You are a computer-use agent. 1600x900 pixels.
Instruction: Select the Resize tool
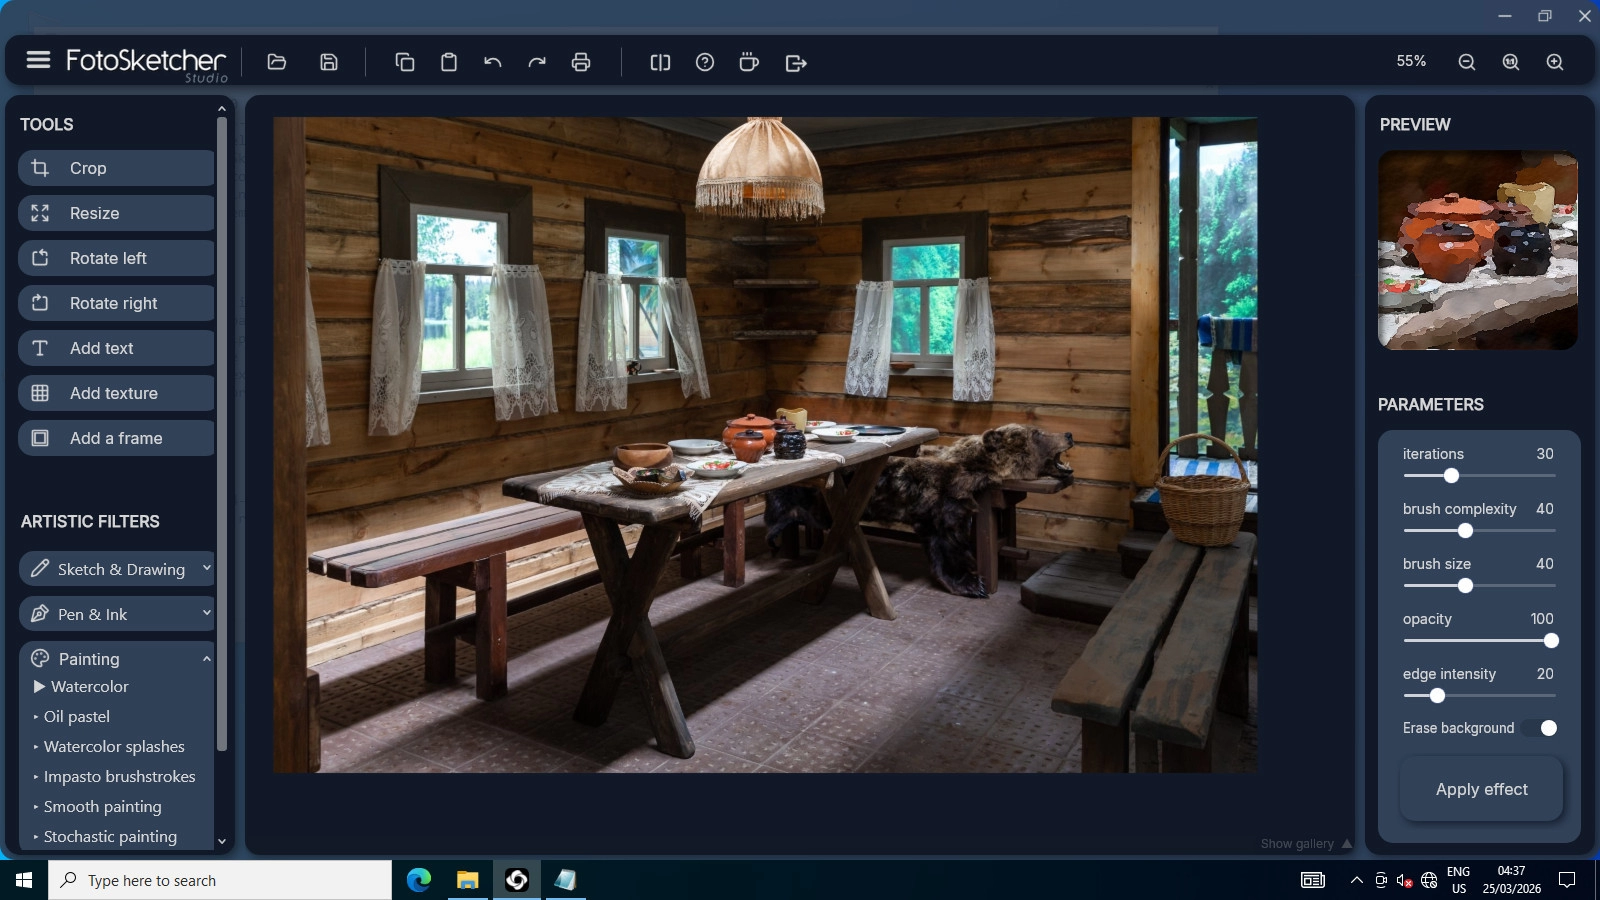point(116,213)
